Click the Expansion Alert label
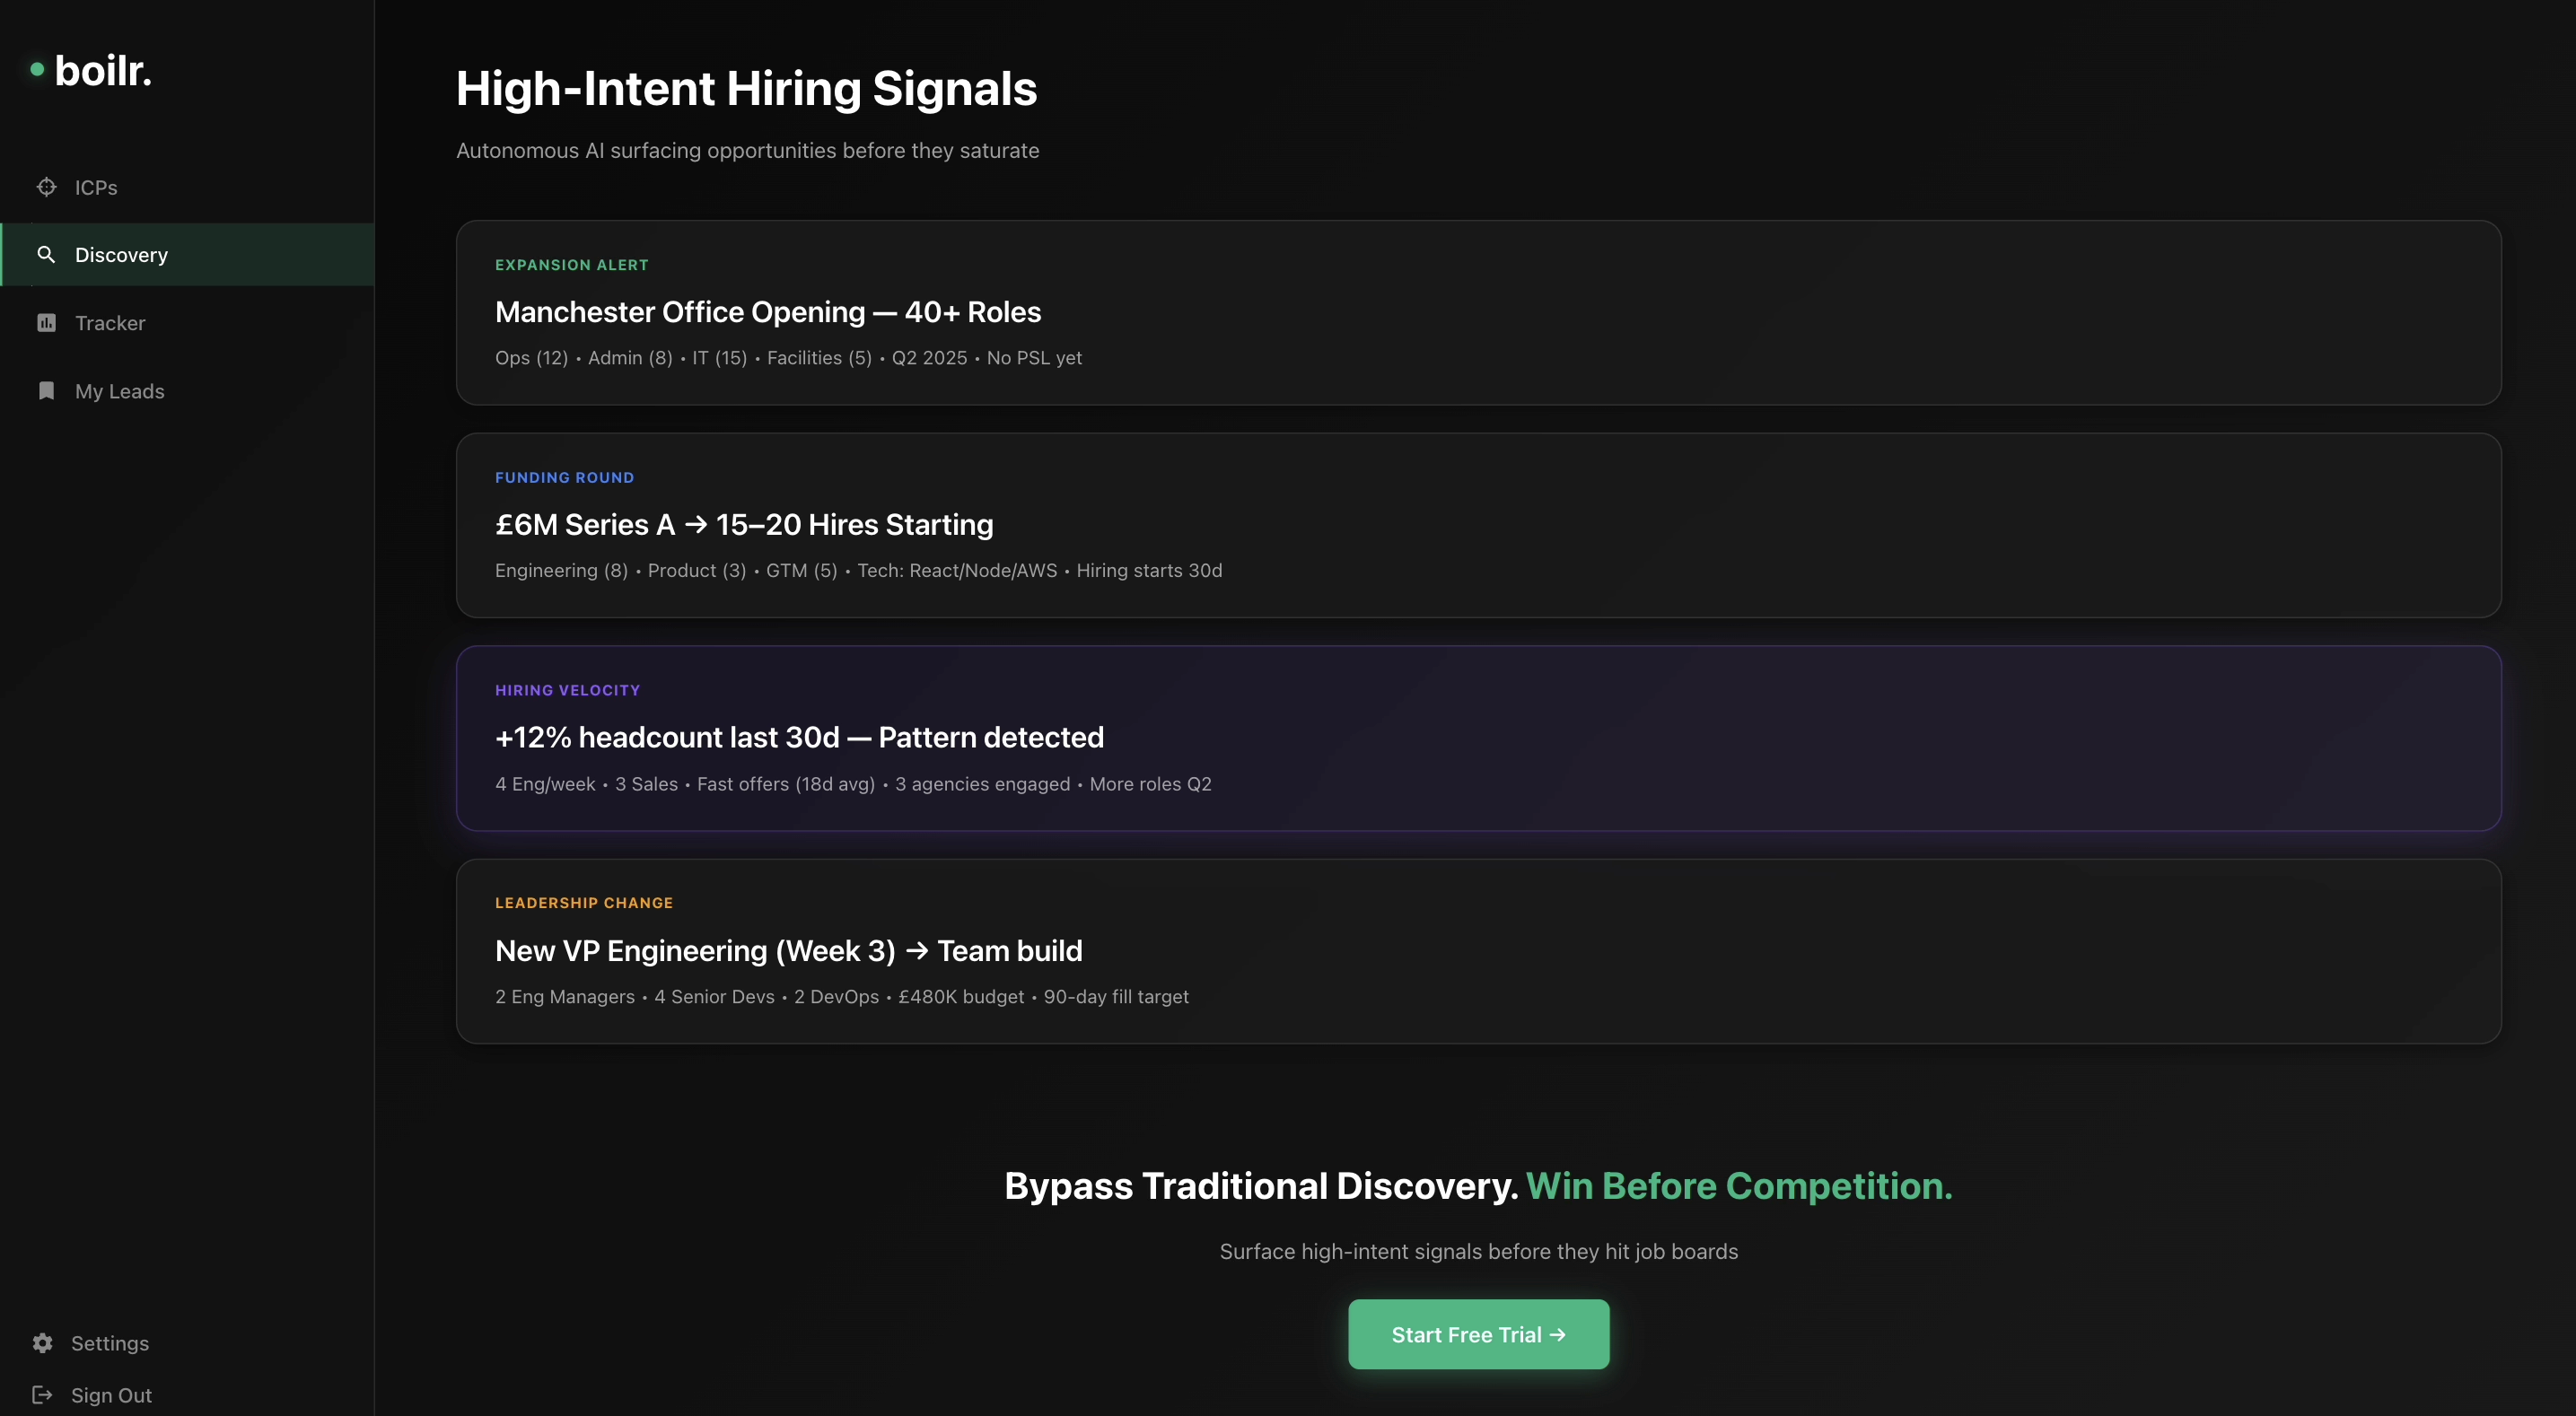 (x=572, y=265)
